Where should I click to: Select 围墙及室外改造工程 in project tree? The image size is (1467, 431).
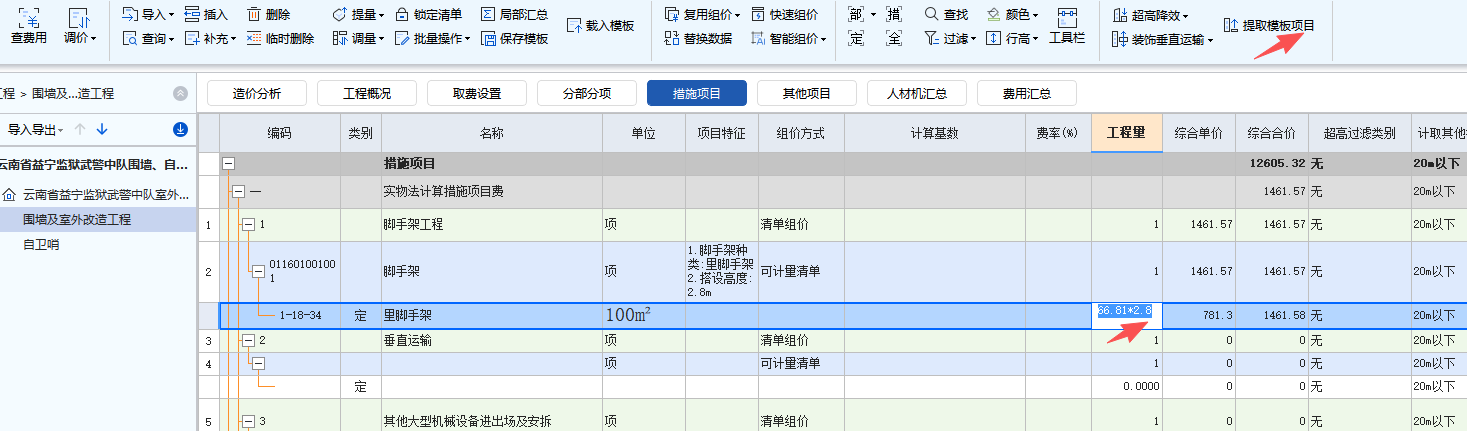98,219
